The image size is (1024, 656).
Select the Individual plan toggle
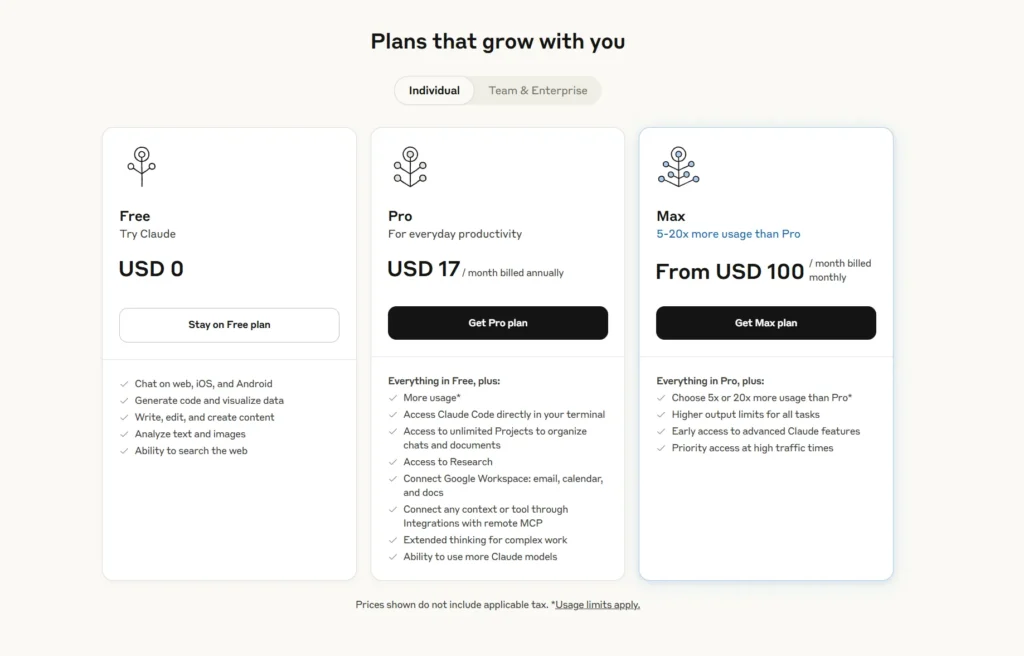coord(434,90)
